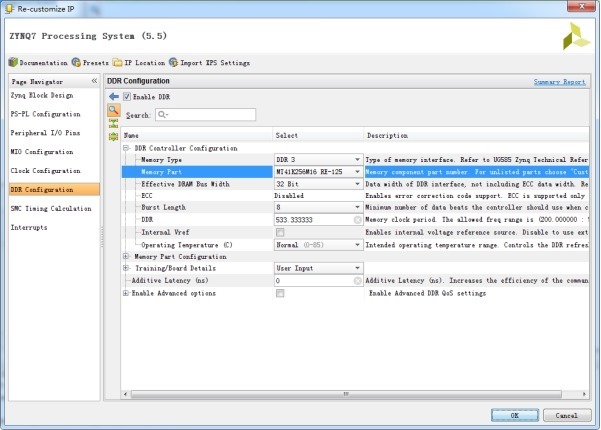Toggle the search magnifier tool icon

click(x=114, y=110)
